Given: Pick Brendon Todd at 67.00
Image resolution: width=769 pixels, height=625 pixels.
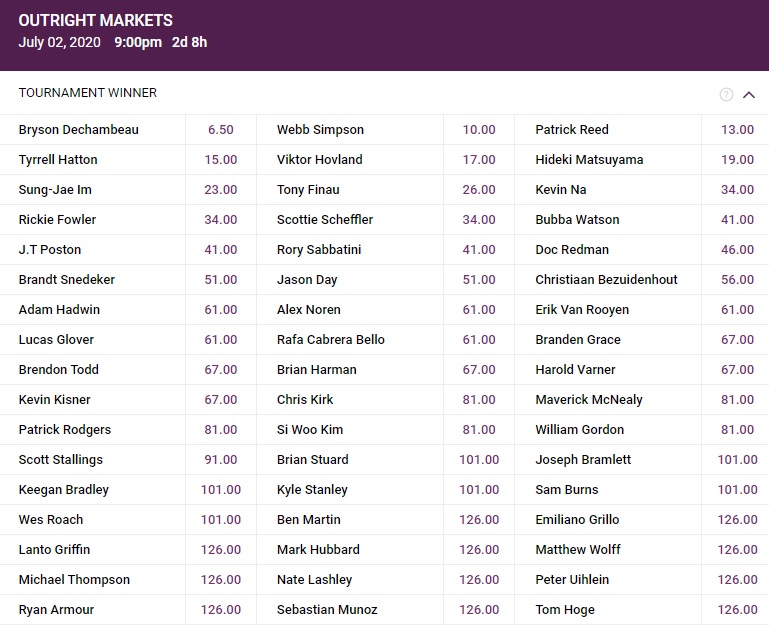Looking at the screenshot, I should 221,369.
